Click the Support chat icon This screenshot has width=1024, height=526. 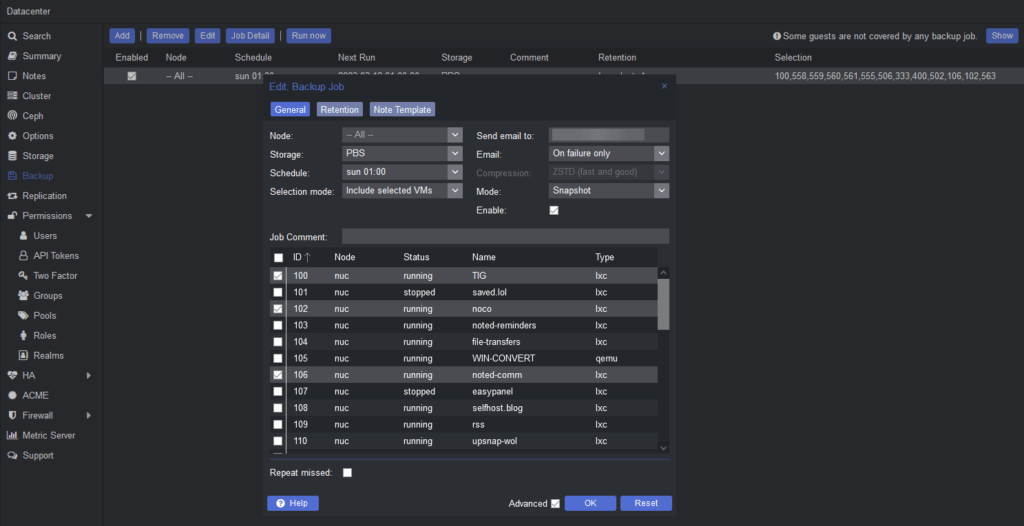[x=12, y=455]
